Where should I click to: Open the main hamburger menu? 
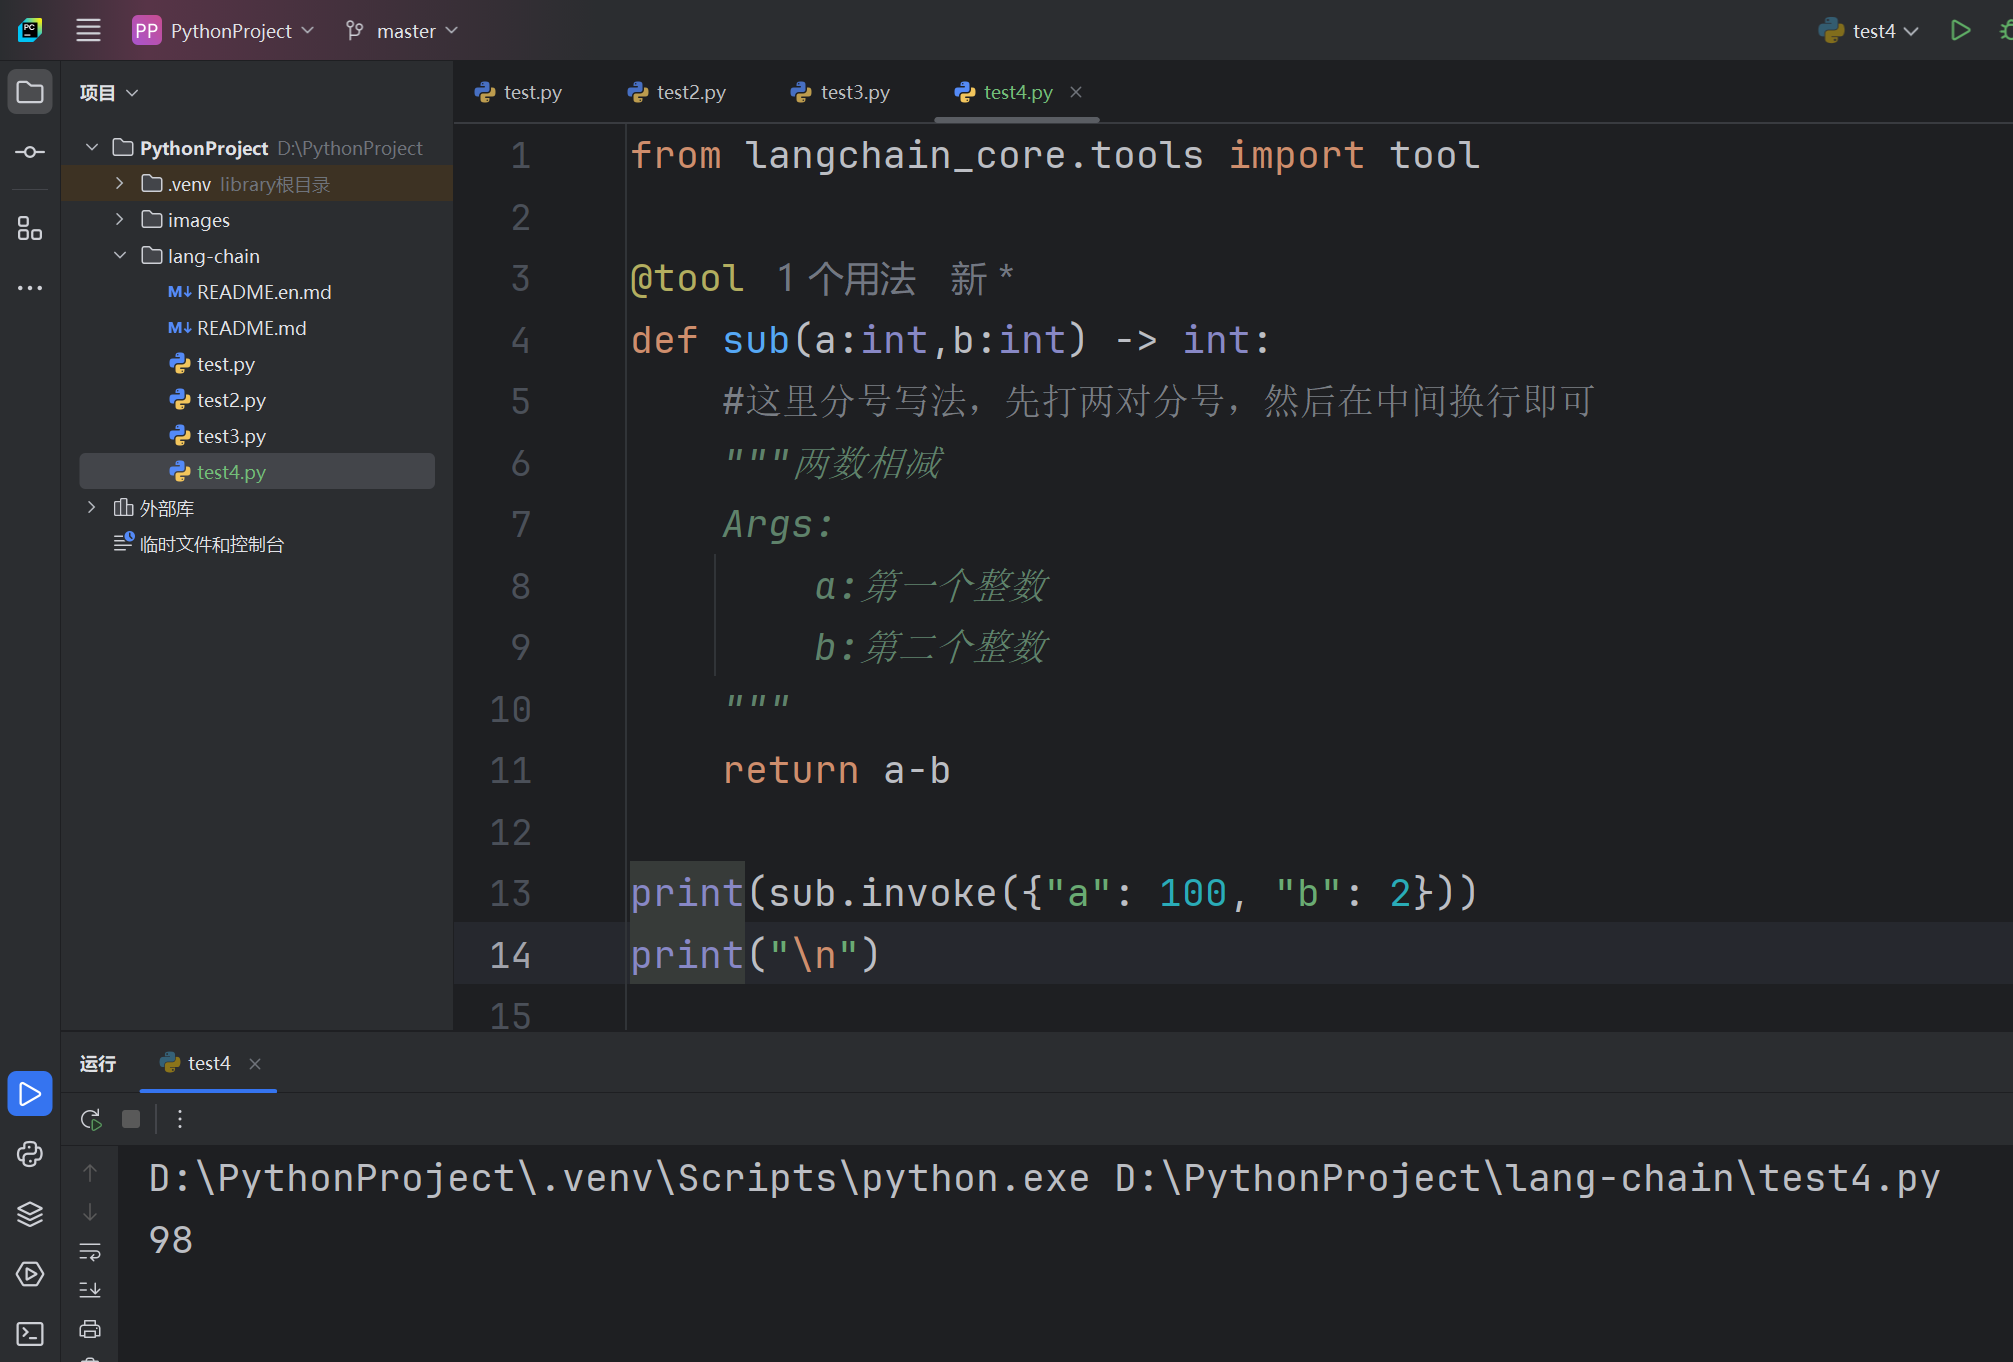88,30
